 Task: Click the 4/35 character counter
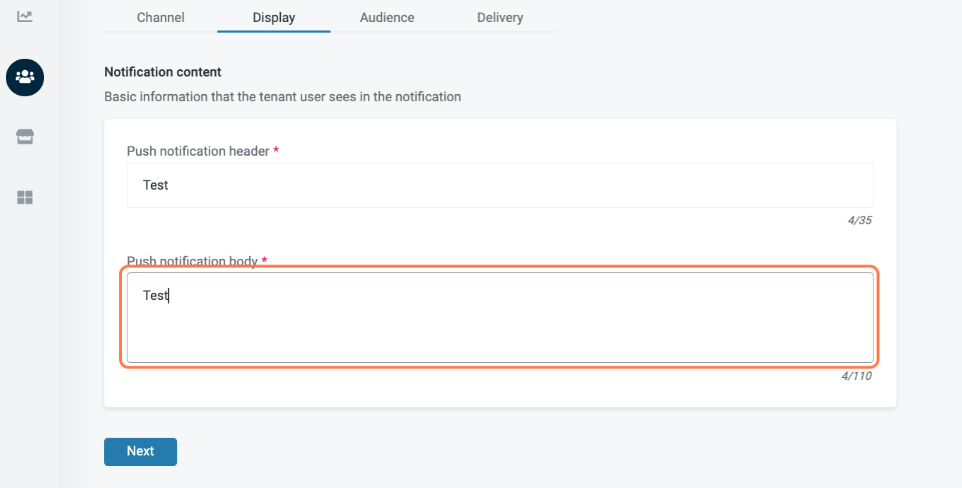click(x=858, y=220)
